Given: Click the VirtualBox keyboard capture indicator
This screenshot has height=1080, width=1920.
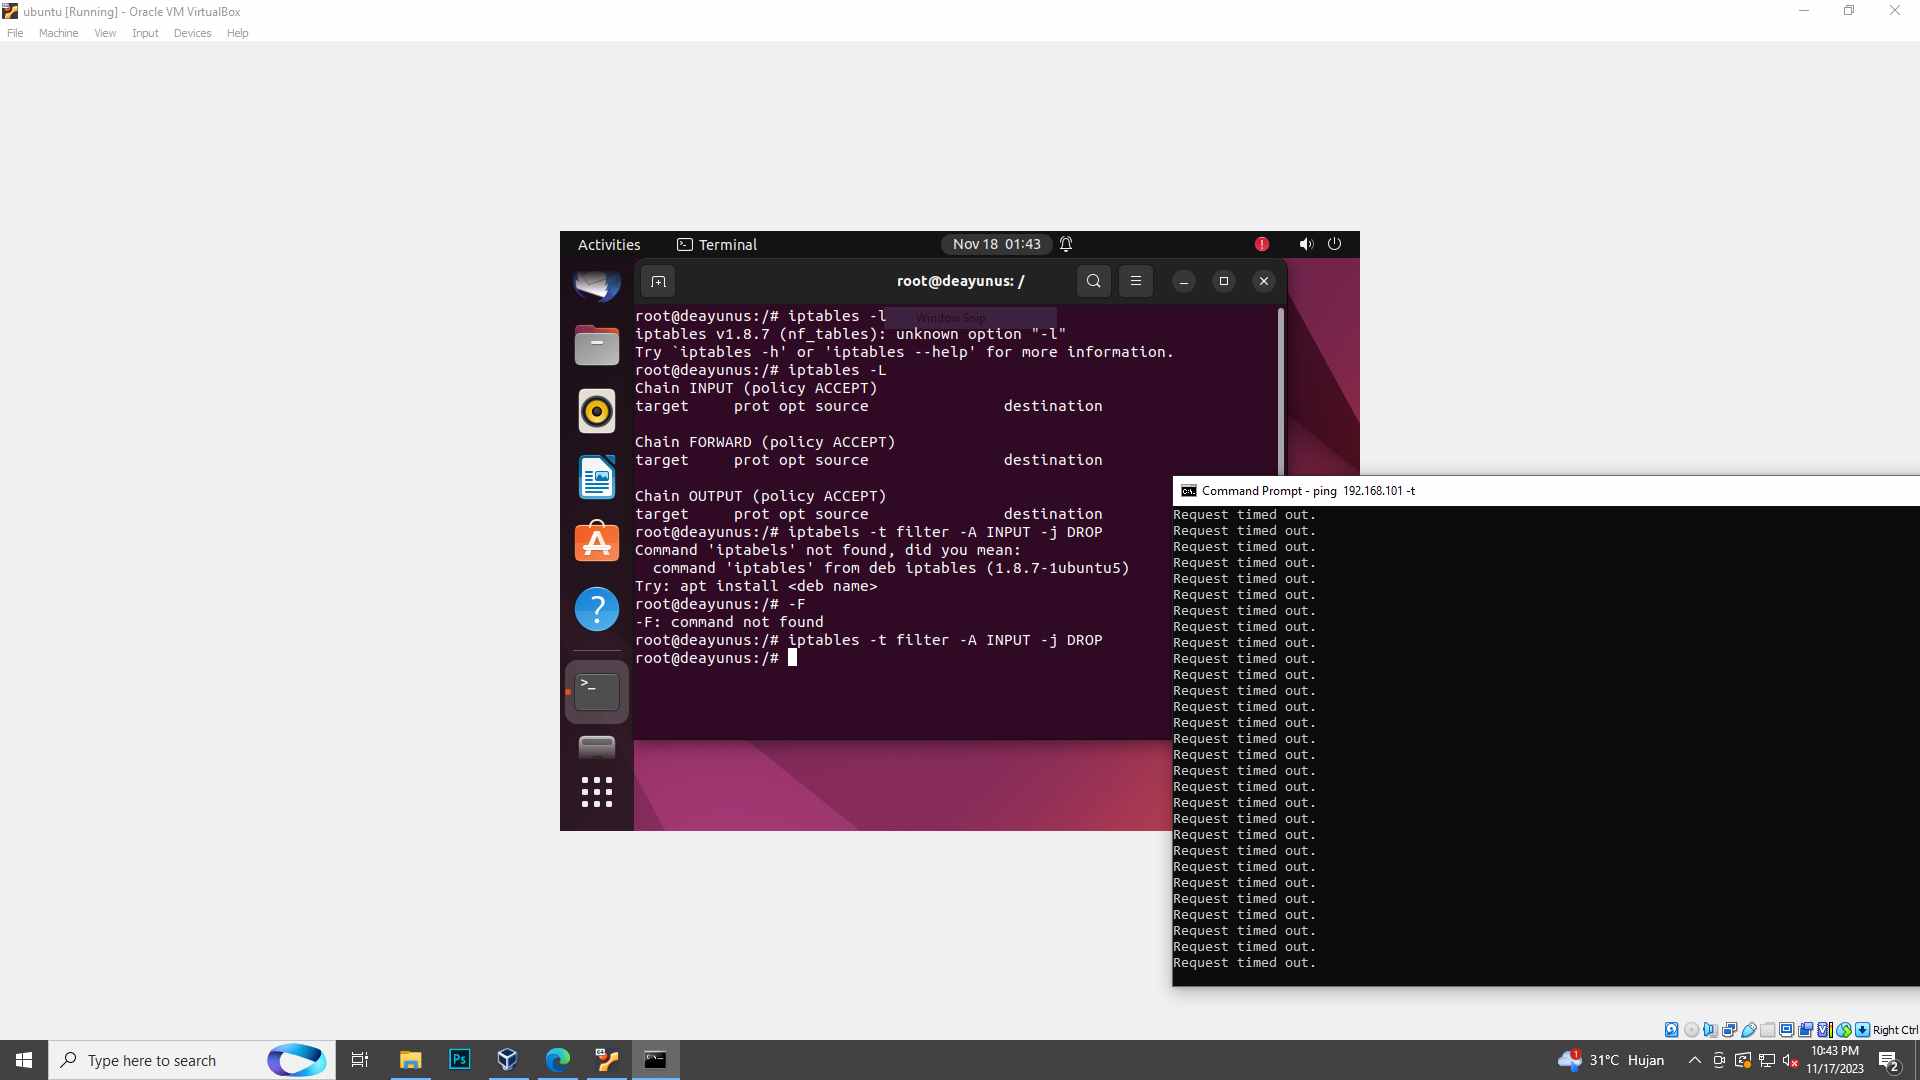Looking at the screenshot, I should 1862,1030.
